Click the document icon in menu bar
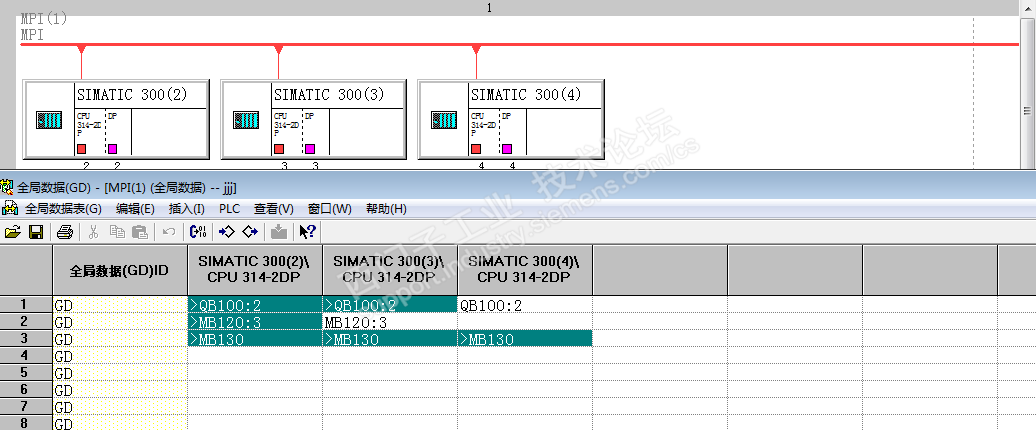Image resolution: width=1036 pixels, height=430 pixels. (9, 209)
